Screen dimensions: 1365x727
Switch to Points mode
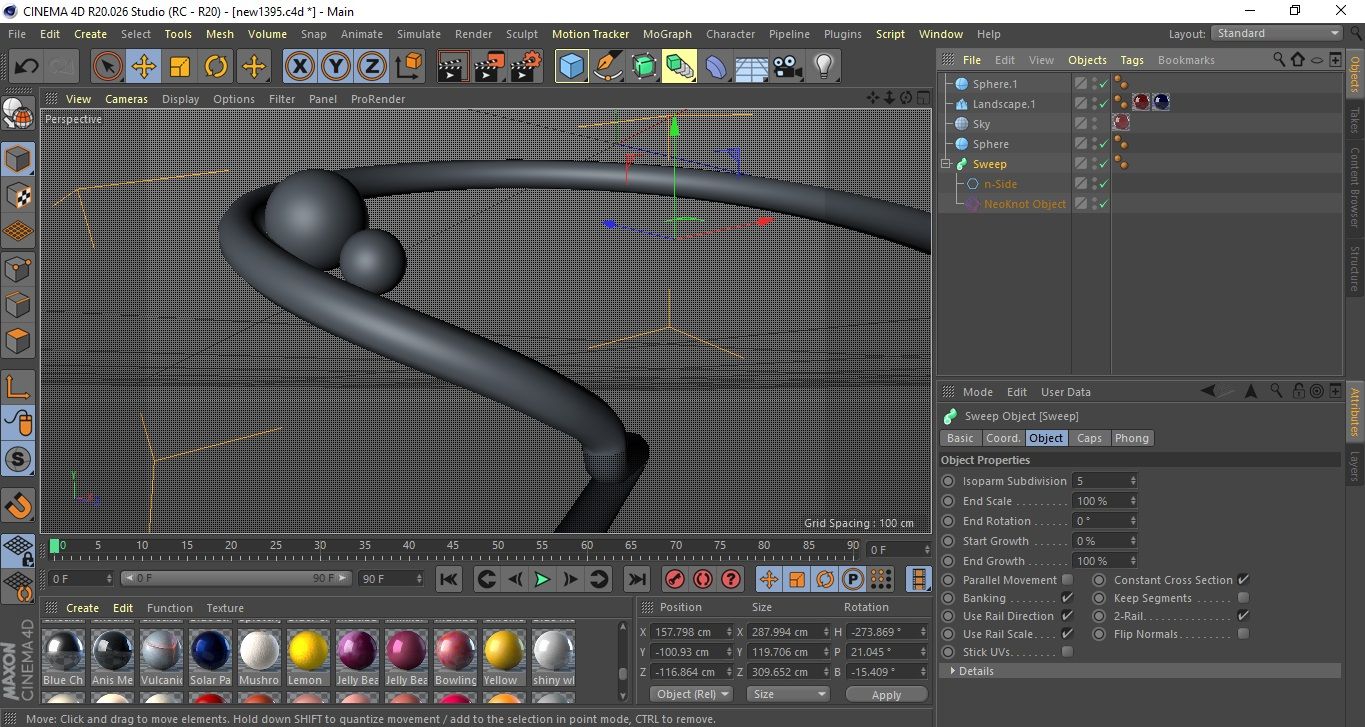pyautogui.click(x=18, y=268)
